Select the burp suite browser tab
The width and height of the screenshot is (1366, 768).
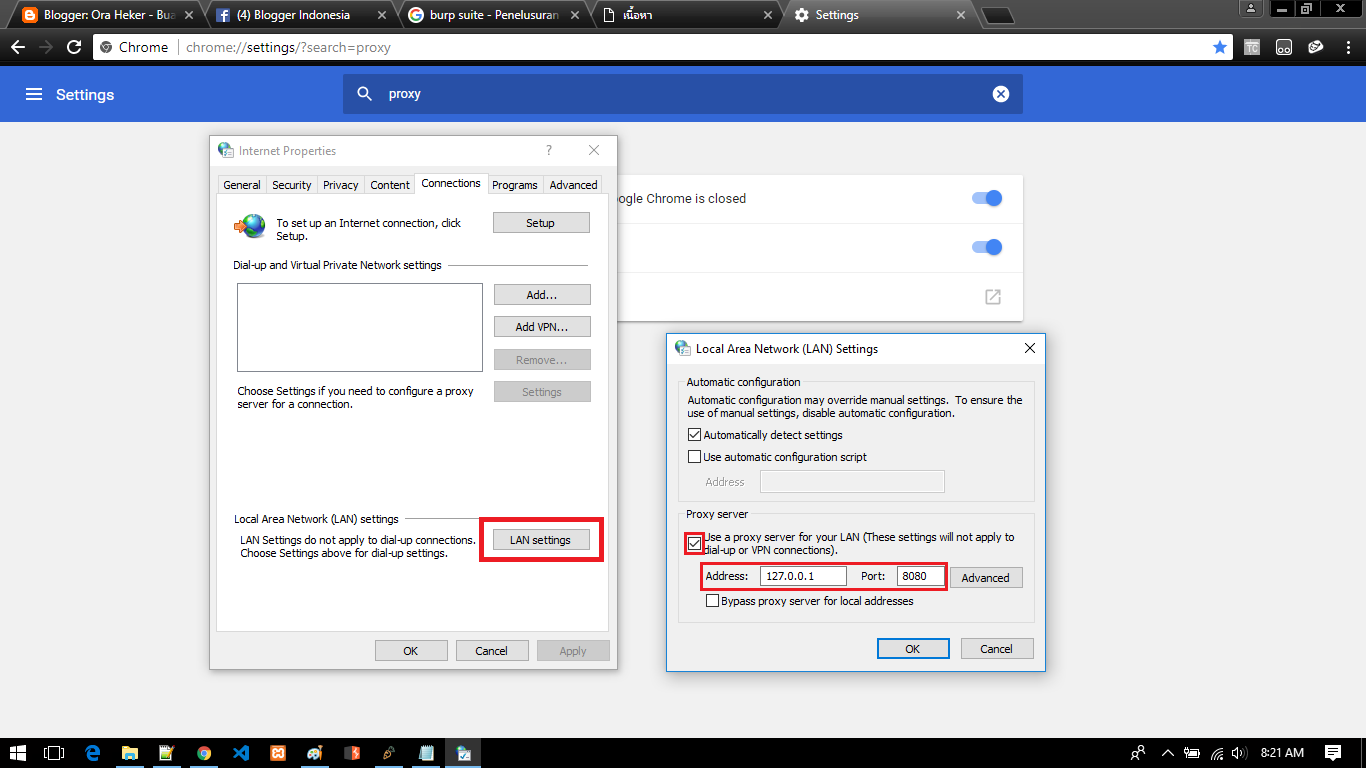coord(483,15)
